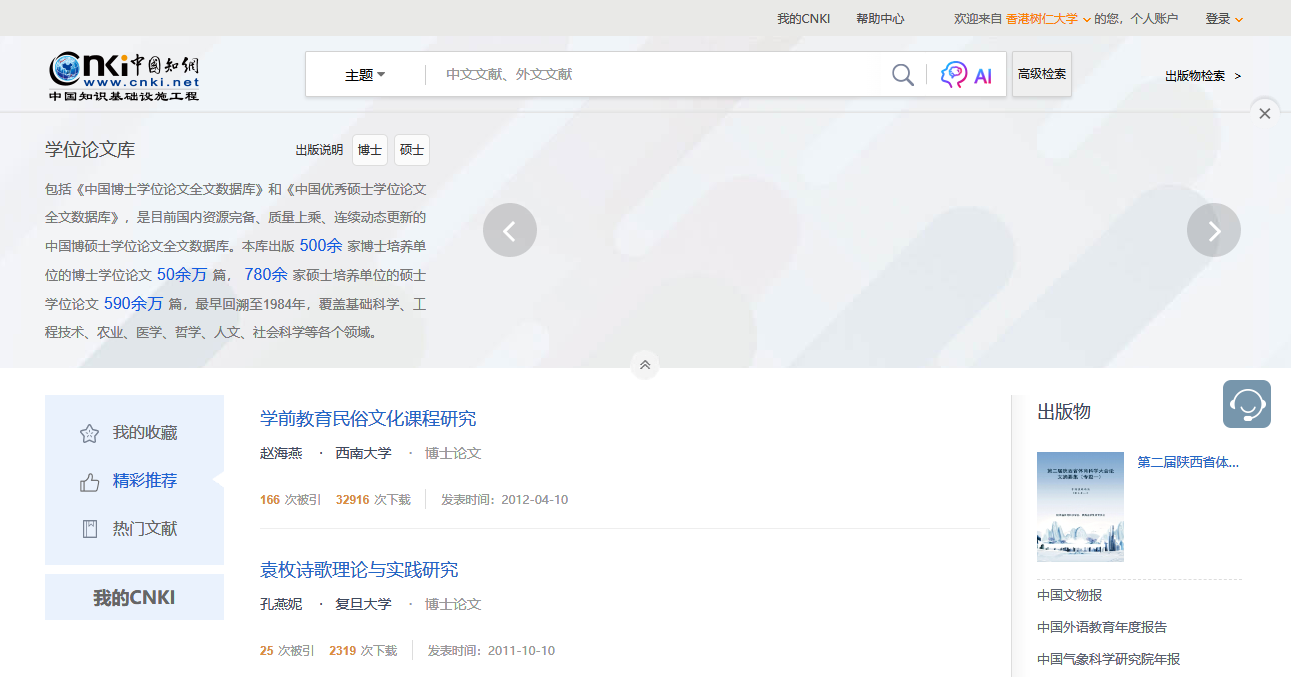Expand the 登录 login dropdown
Screen dimensions: 1291x677
(x=1224, y=18)
